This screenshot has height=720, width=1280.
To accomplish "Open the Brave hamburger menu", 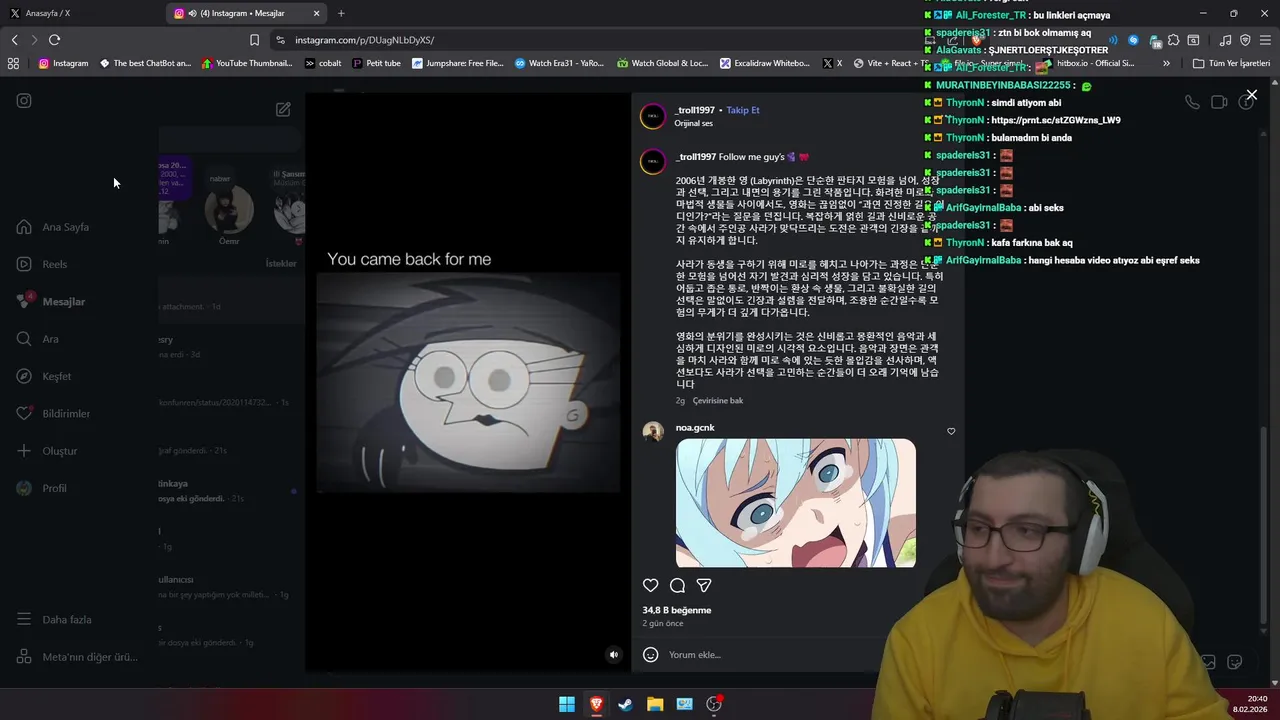I will [1266, 40].
